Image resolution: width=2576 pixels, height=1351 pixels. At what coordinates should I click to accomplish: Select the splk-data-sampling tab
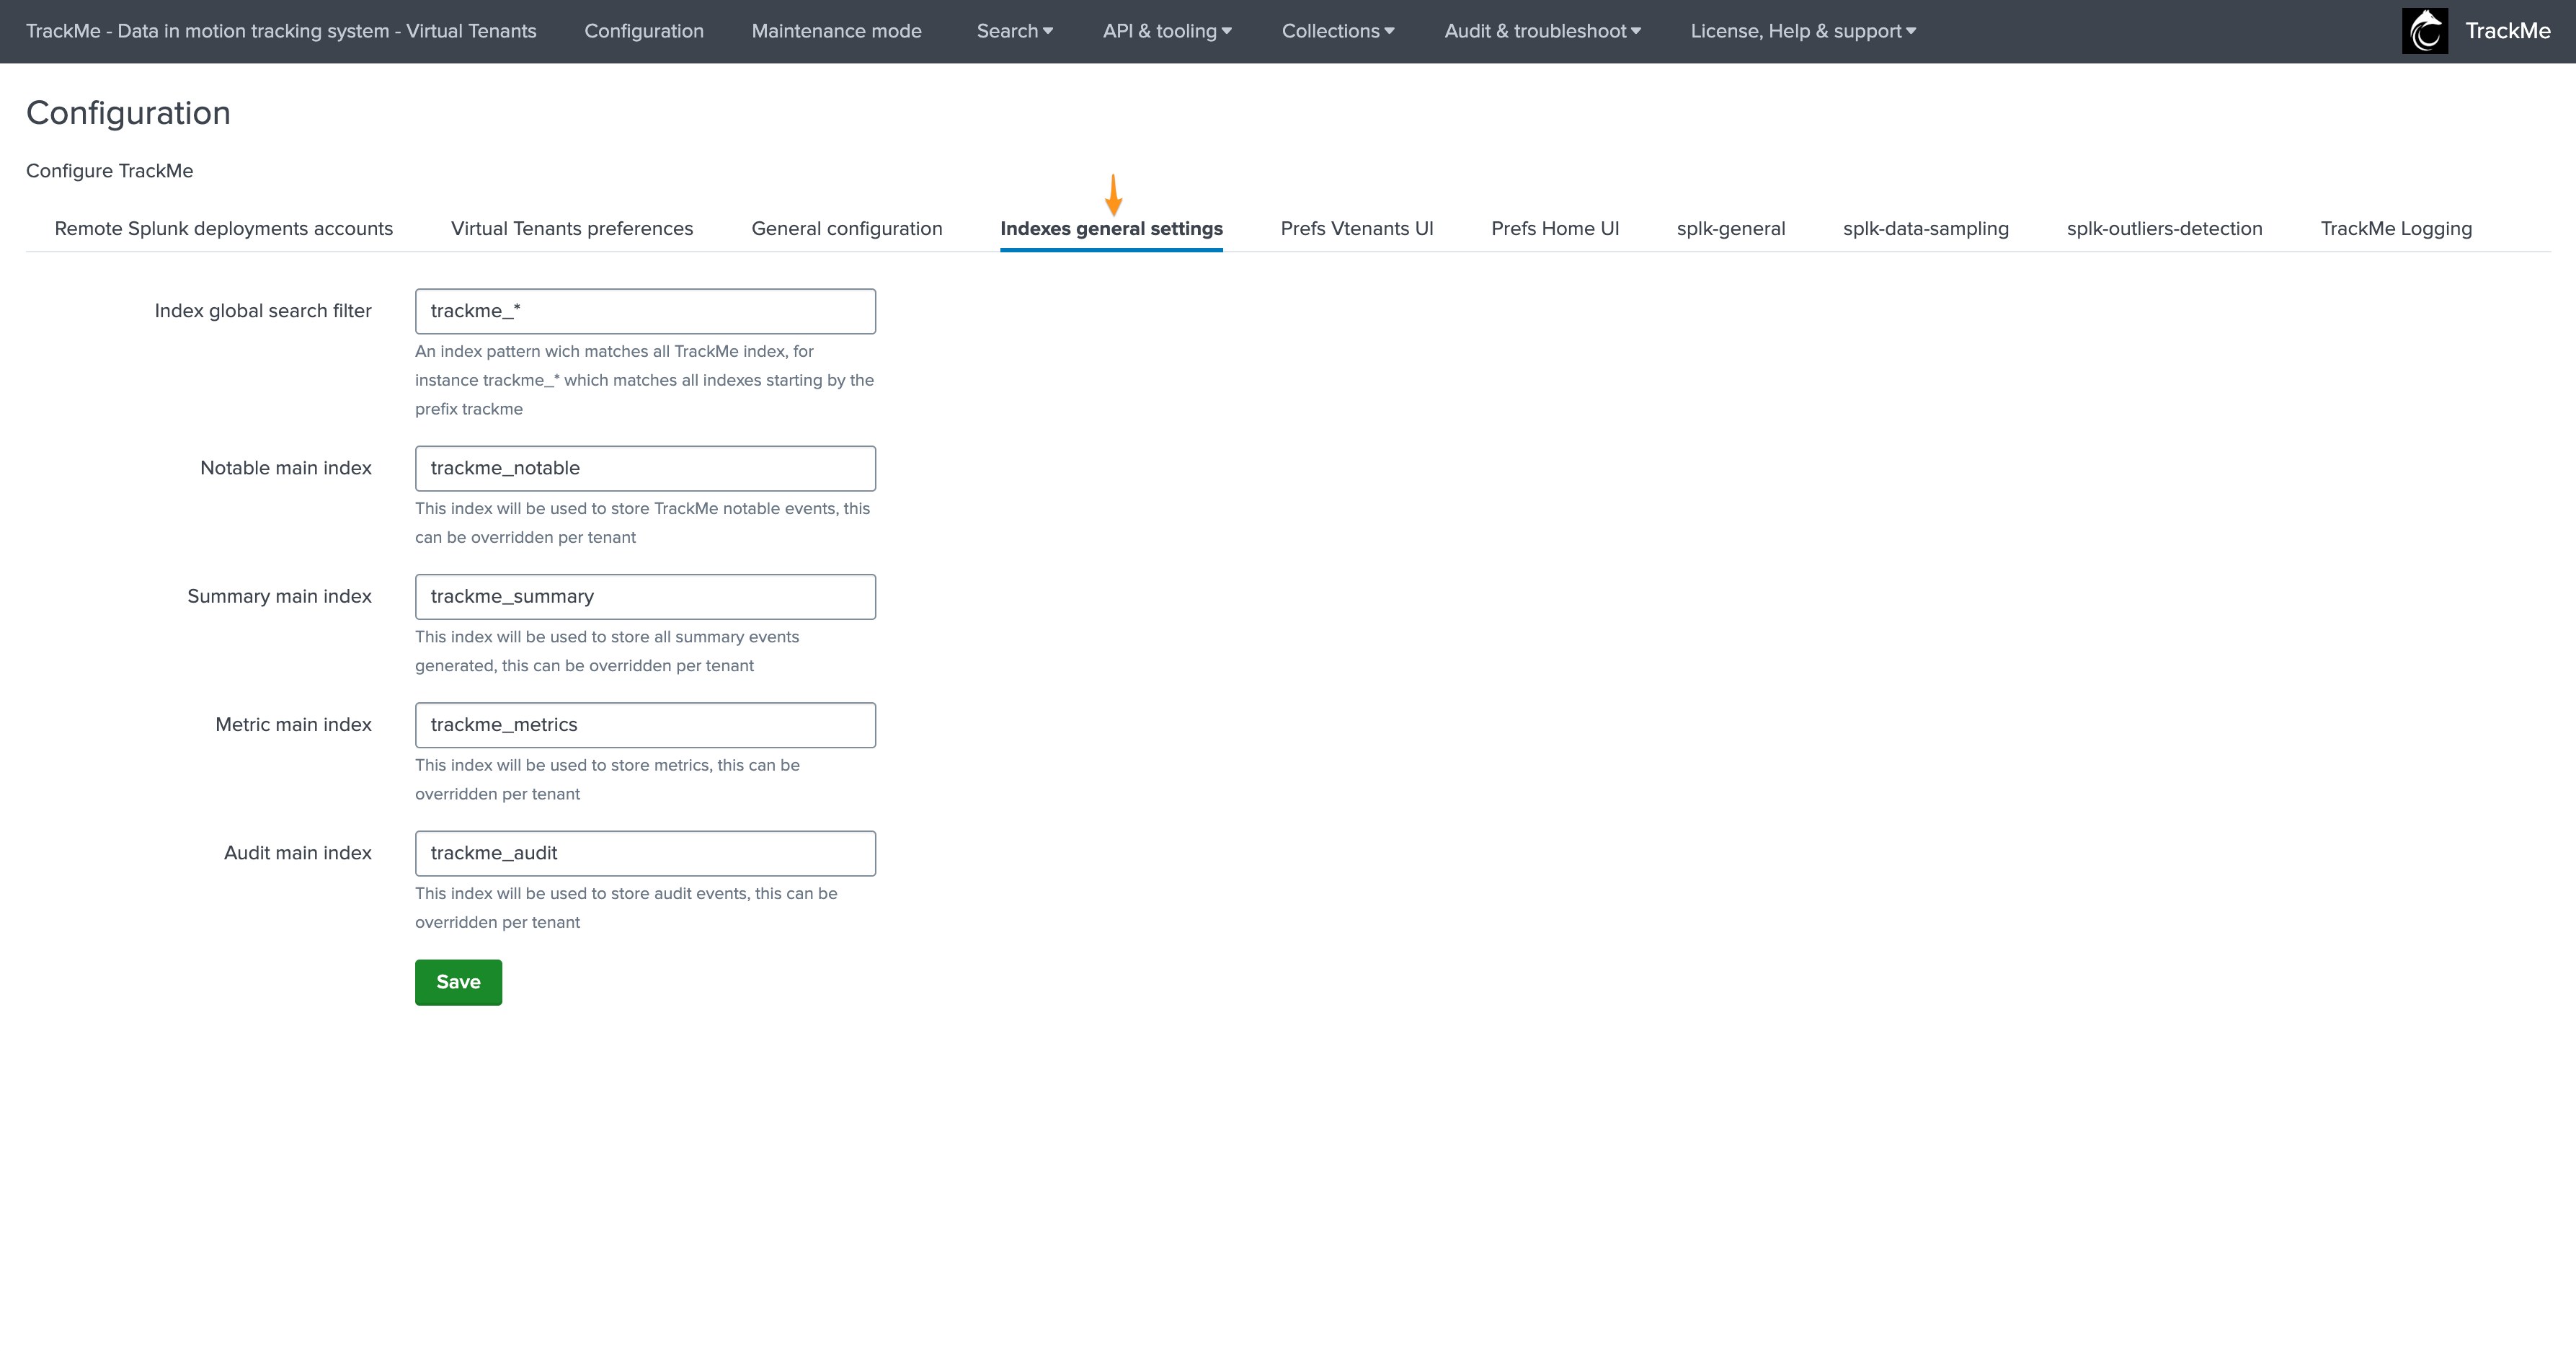[1925, 229]
